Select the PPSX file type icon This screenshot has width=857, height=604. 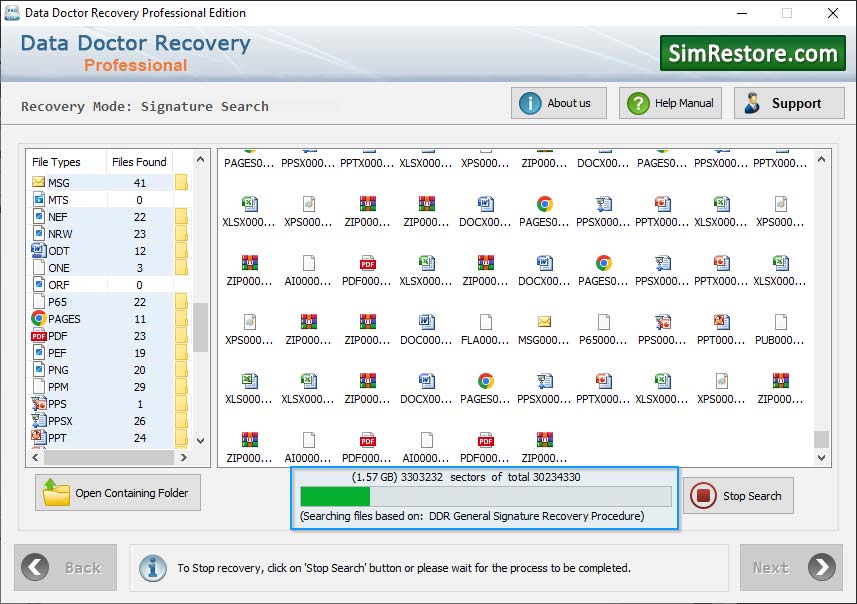coord(38,420)
